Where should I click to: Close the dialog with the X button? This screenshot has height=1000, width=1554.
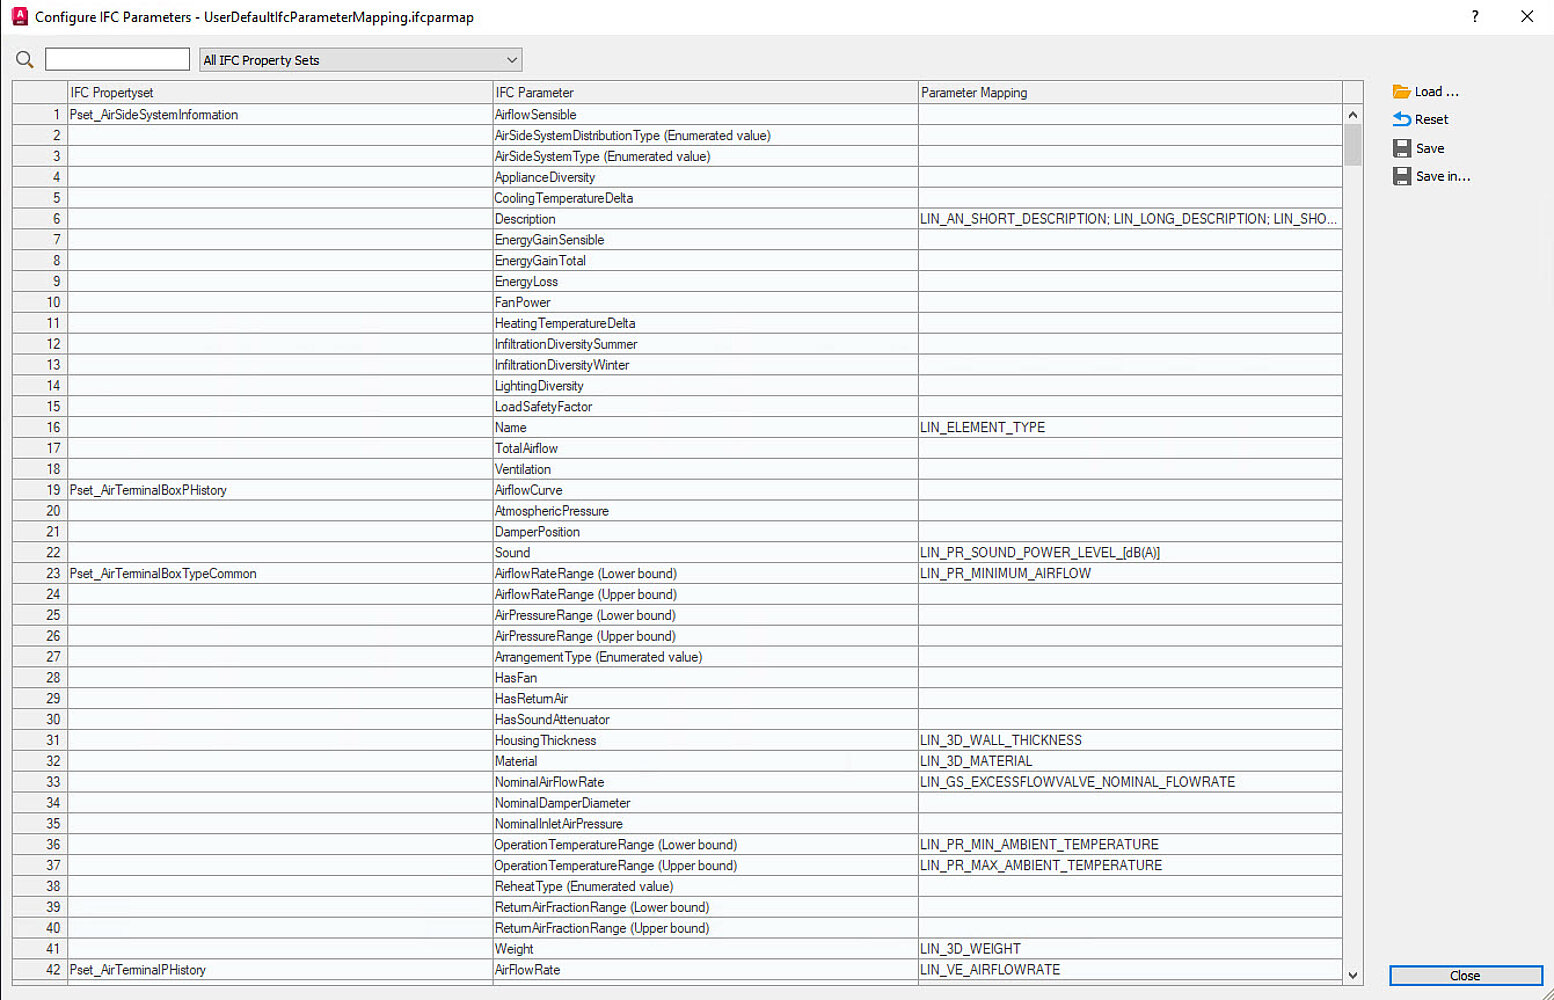[1527, 16]
